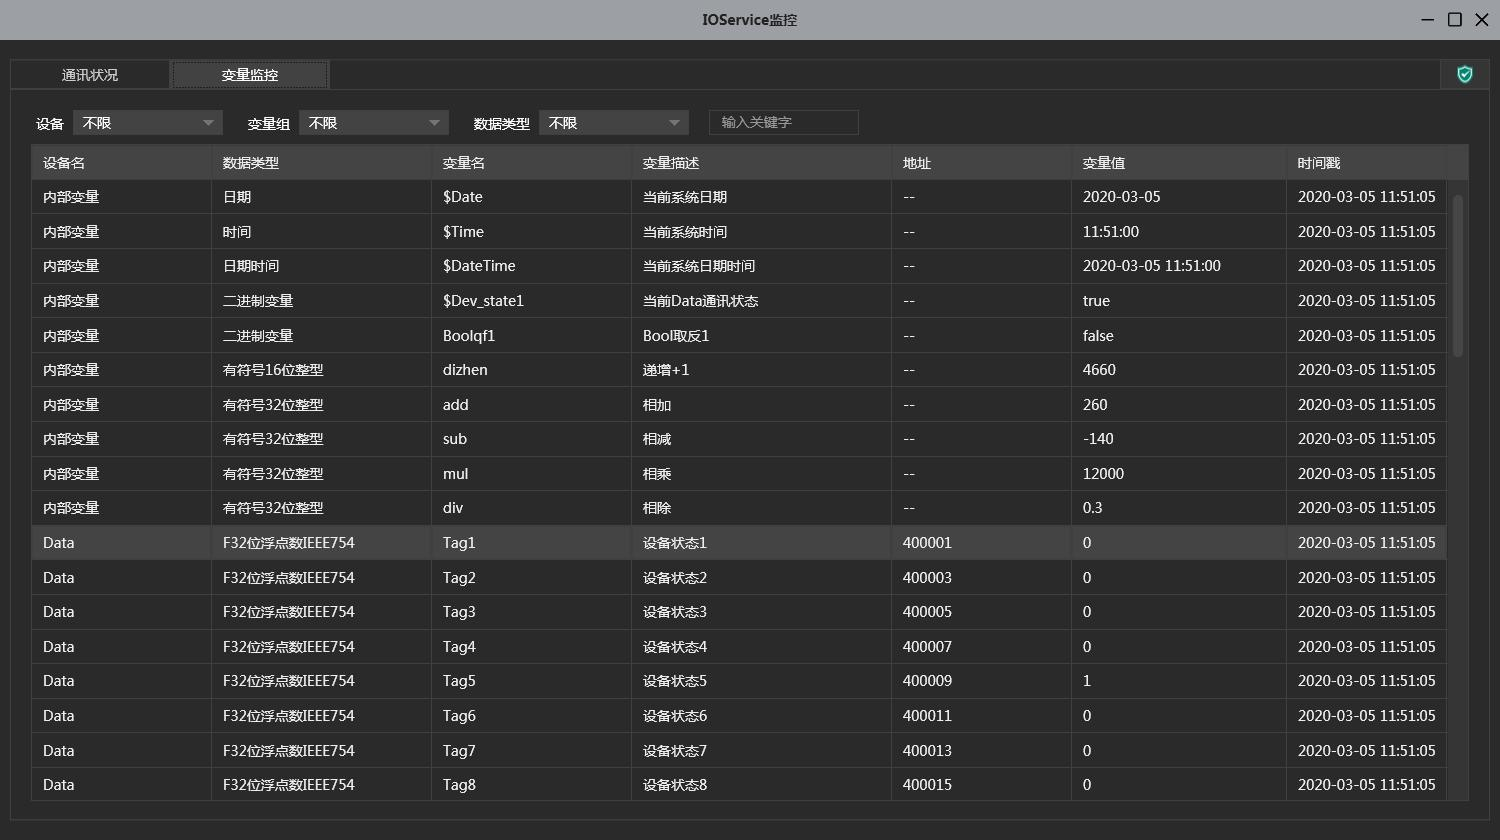Select the Tag3 variable cell

(x=531, y=612)
